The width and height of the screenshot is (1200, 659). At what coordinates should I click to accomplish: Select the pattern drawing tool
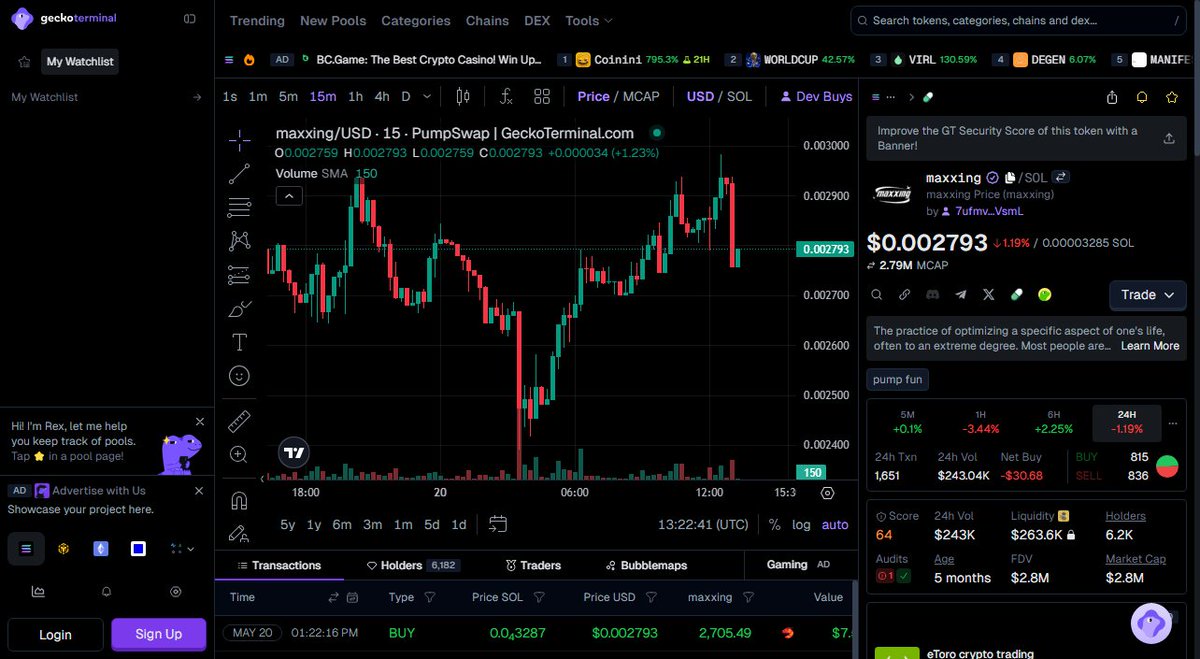(x=239, y=241)
